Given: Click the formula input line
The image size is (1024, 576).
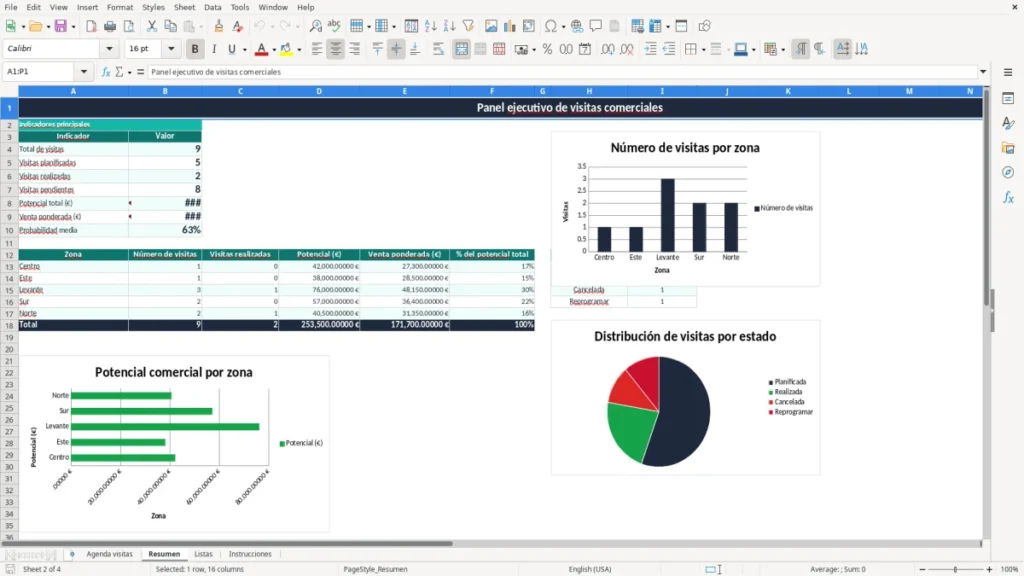Looking at the screenshot, I should tap(562, 72).
